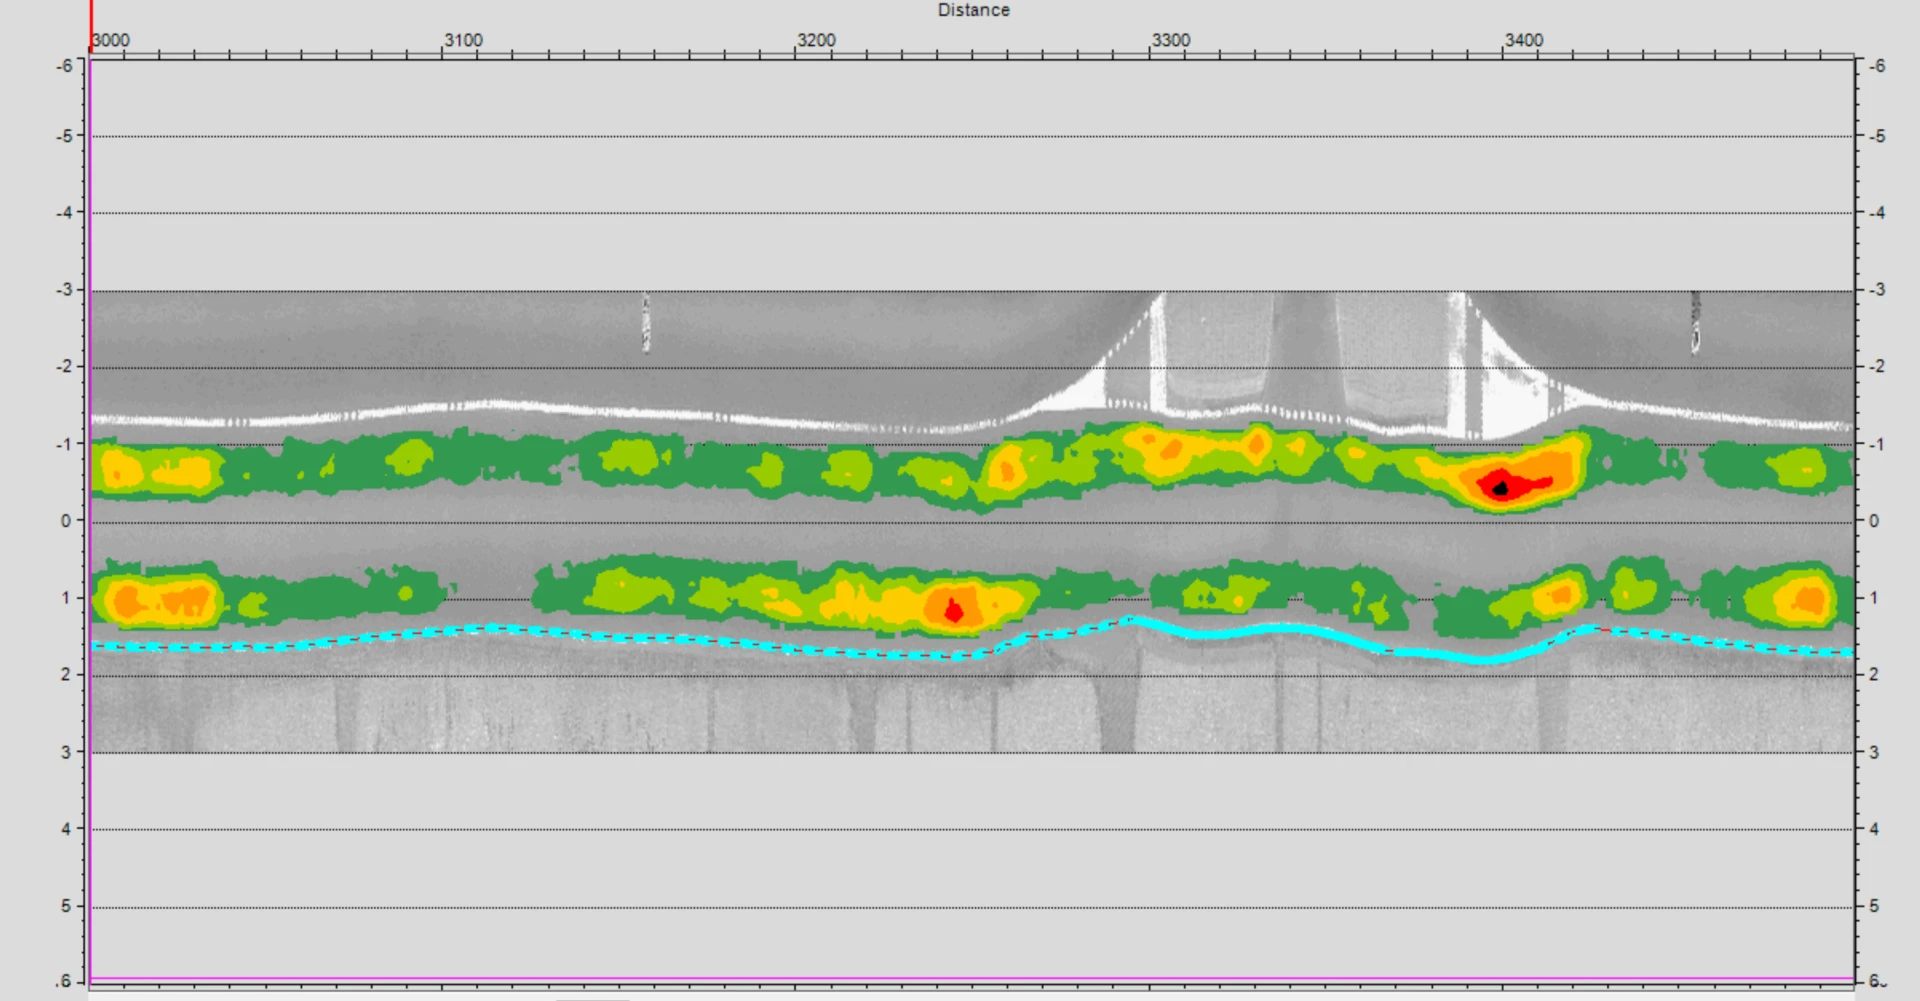Image resolution: width=1920 pixels, height=1001 pixels.
Task: Click the orange blob at left of upper band
Action: pyautogui.click(x=120, y=470)
